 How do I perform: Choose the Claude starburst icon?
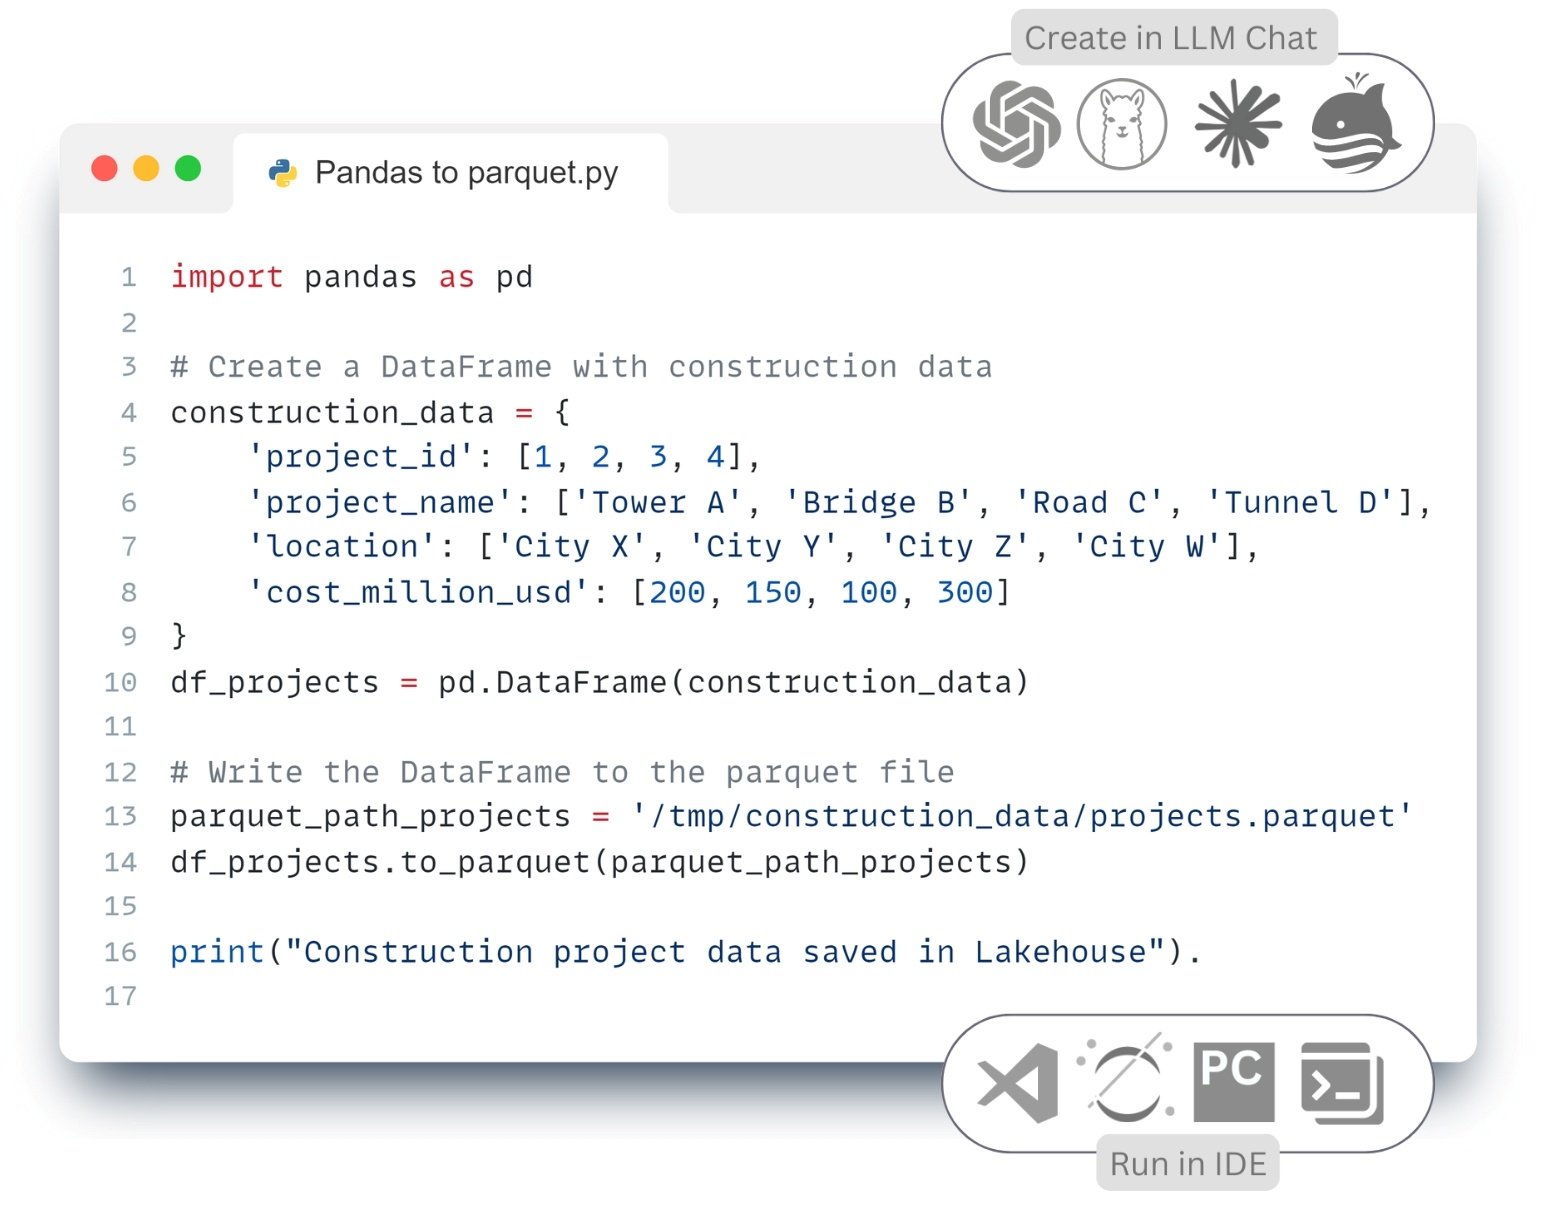[x=1238, y=123]
